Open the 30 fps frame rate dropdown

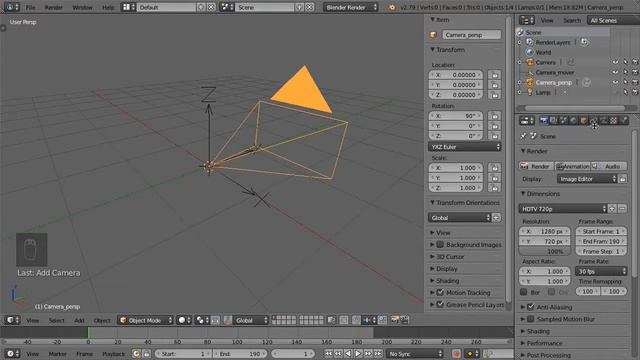pyautogui.click(x=601, y=271)
